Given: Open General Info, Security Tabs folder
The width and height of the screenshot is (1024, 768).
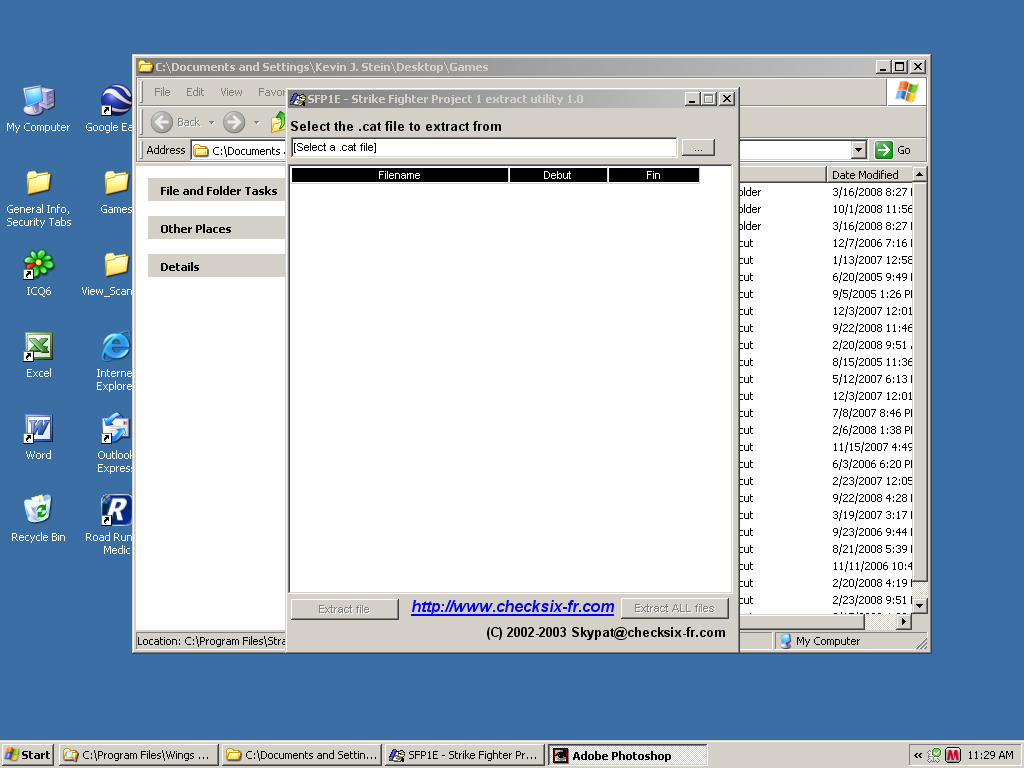Looking at the screenshot, I should click(x=39, y=199).
